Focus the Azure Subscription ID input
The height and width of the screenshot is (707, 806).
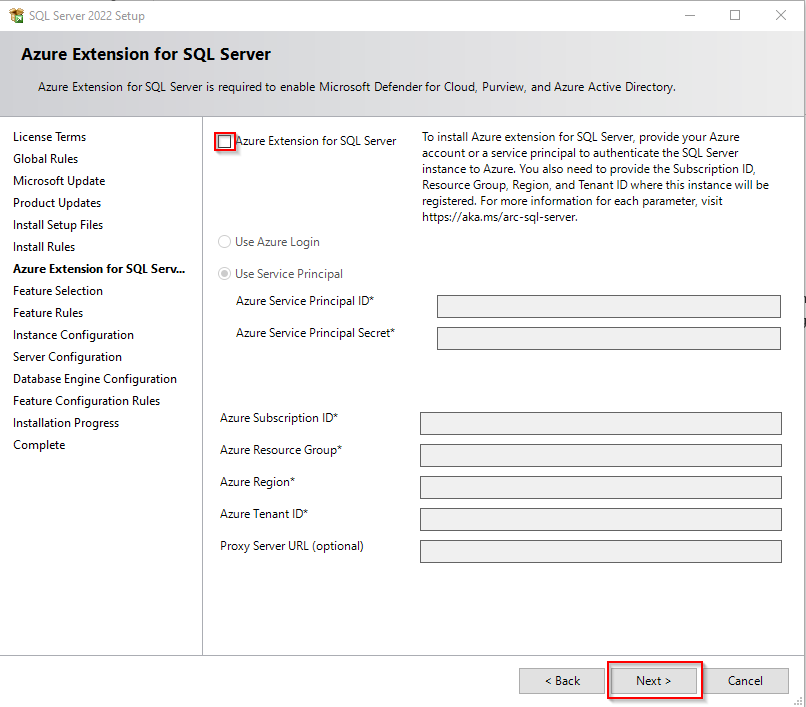pos(600,423)
